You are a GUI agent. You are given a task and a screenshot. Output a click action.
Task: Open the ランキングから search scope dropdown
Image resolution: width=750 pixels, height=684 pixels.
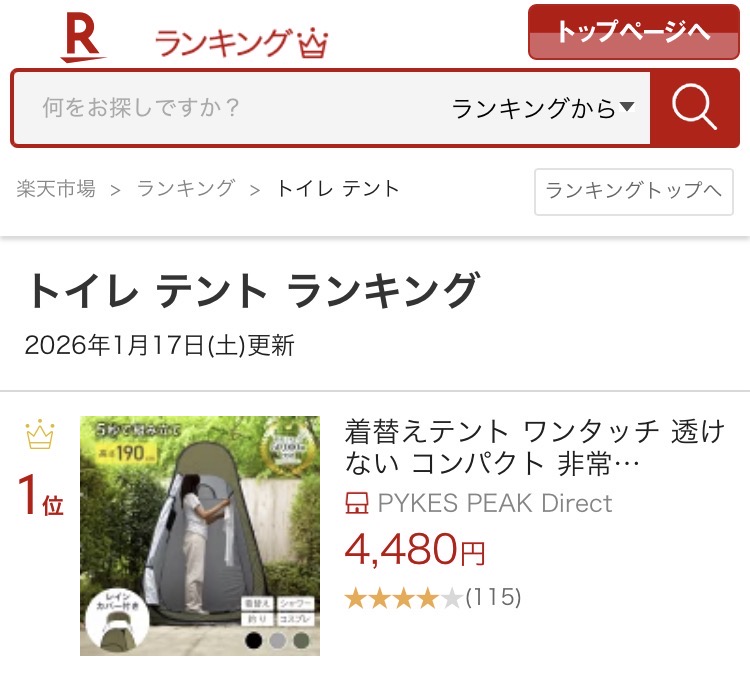[x=543, y=108]
